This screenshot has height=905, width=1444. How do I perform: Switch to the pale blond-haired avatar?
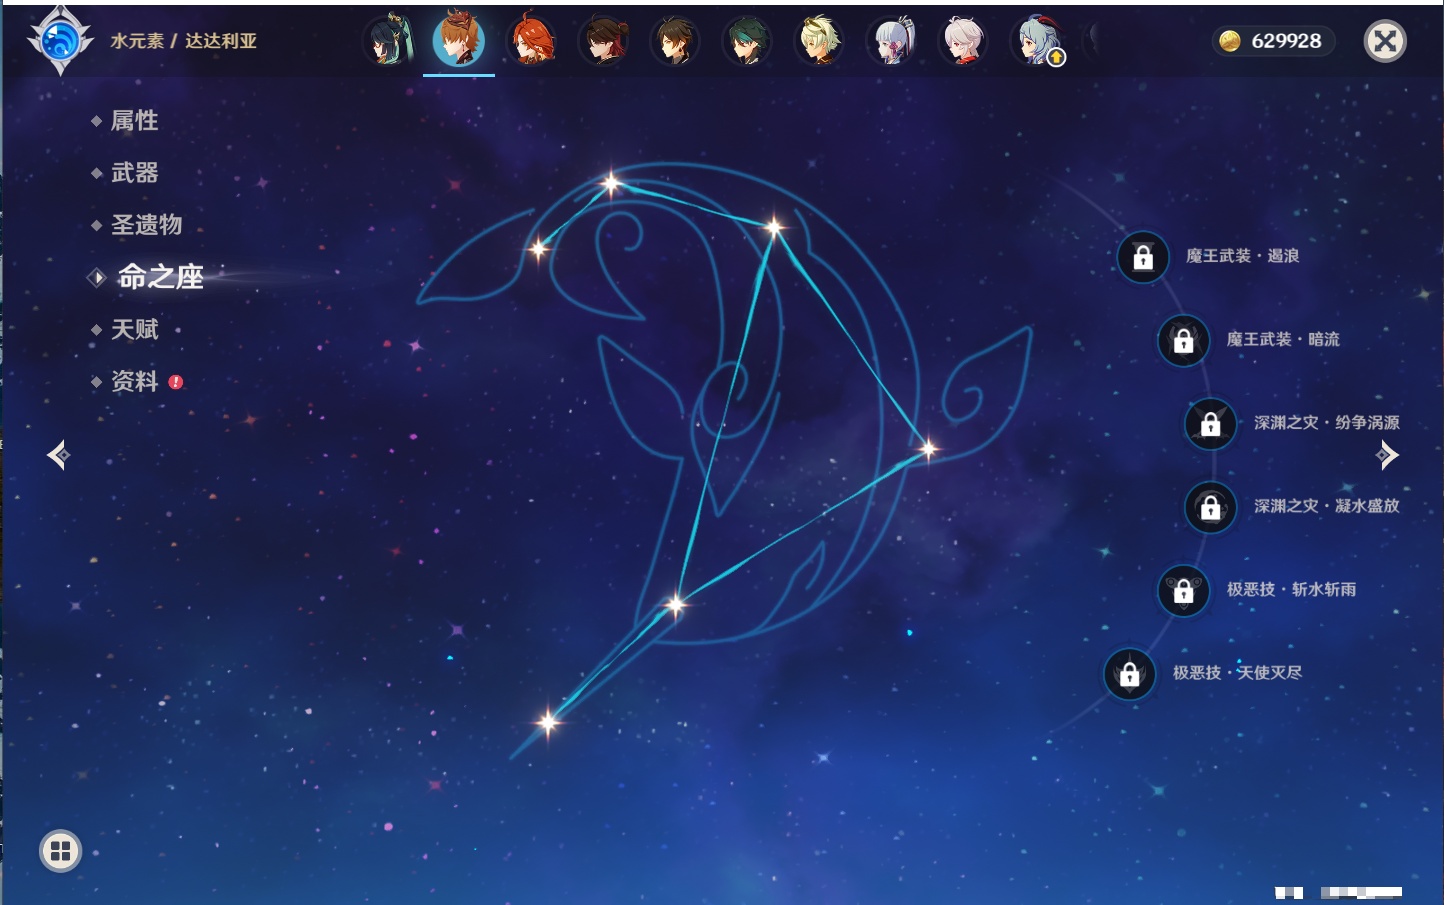pyautogui.click(x=819, y=41)
